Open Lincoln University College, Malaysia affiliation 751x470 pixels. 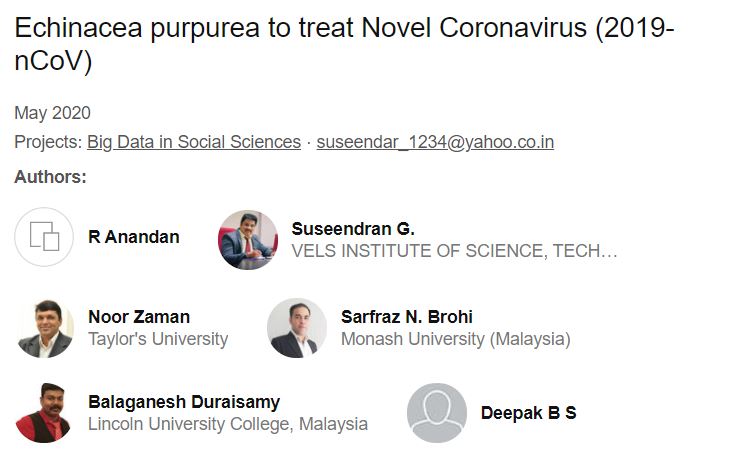228,424
